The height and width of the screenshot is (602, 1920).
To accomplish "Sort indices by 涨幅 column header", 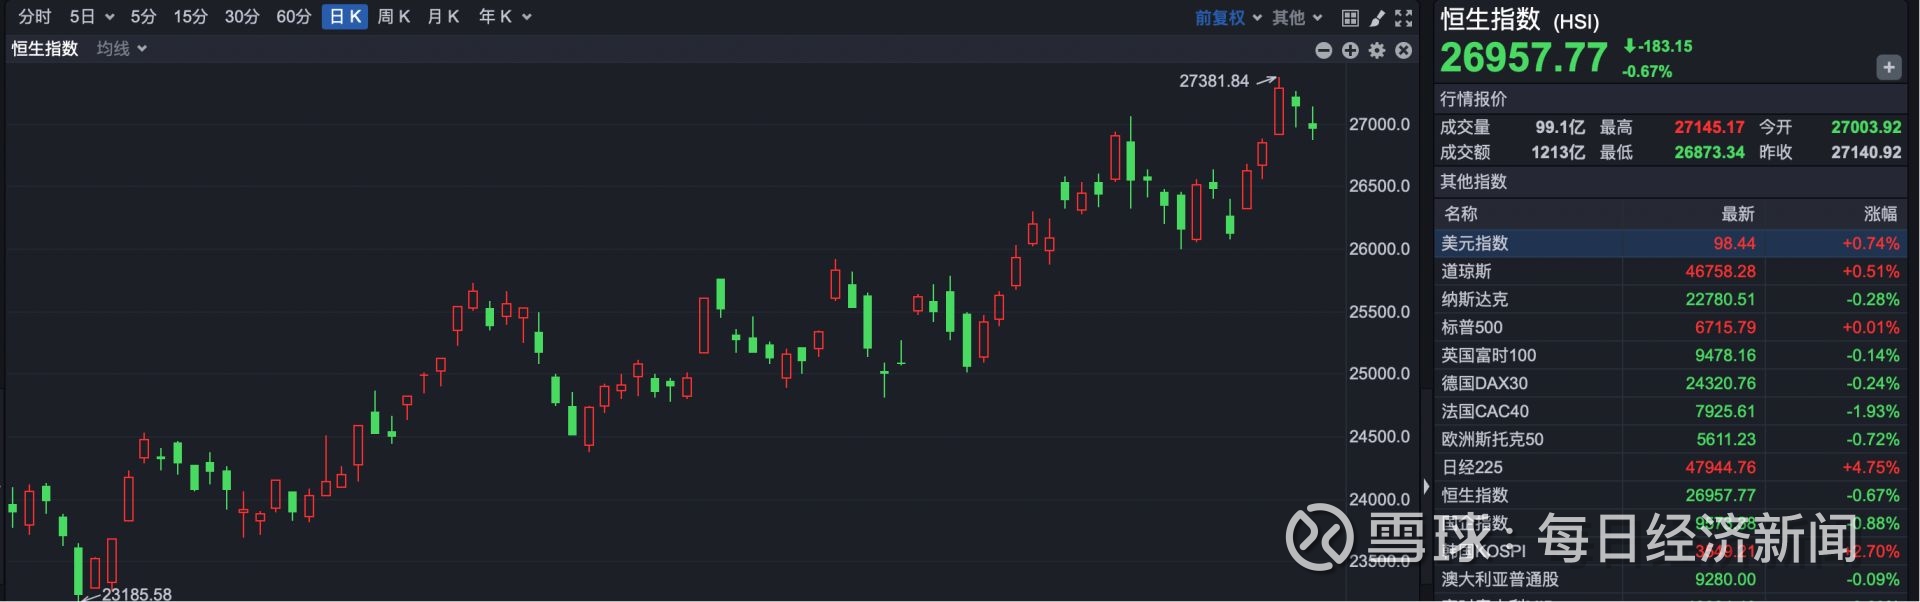I will point(1880,214).
